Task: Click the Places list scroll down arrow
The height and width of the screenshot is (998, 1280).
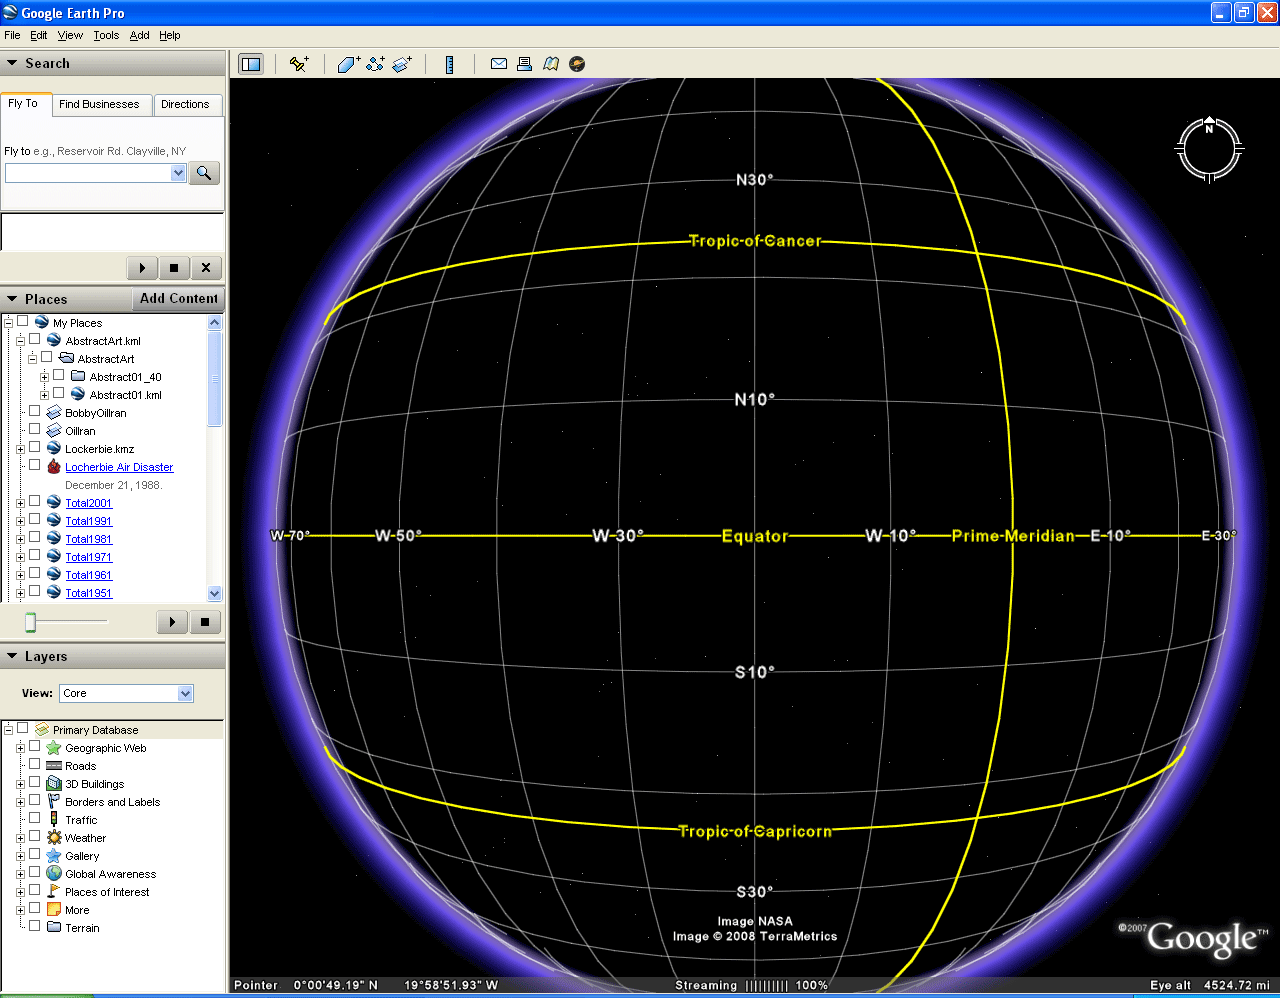Action: click(x=214, y=593)
